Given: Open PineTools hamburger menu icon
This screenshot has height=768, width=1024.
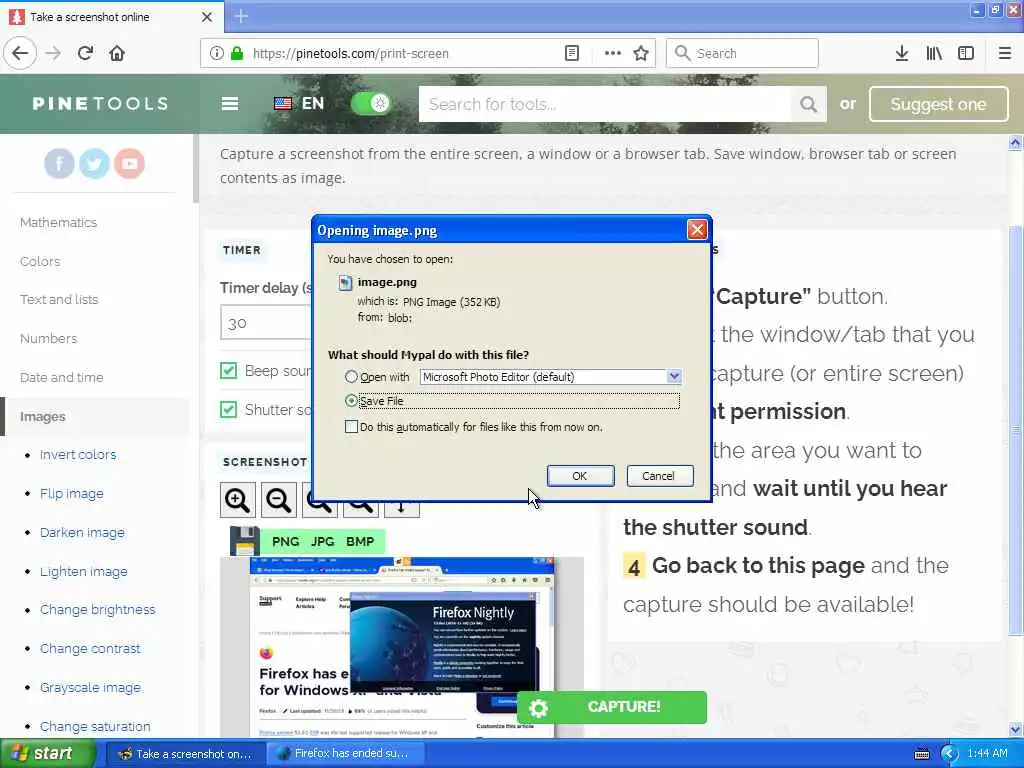Looking at the screenshot, I should pyautogui.click(x=230, y=104).
